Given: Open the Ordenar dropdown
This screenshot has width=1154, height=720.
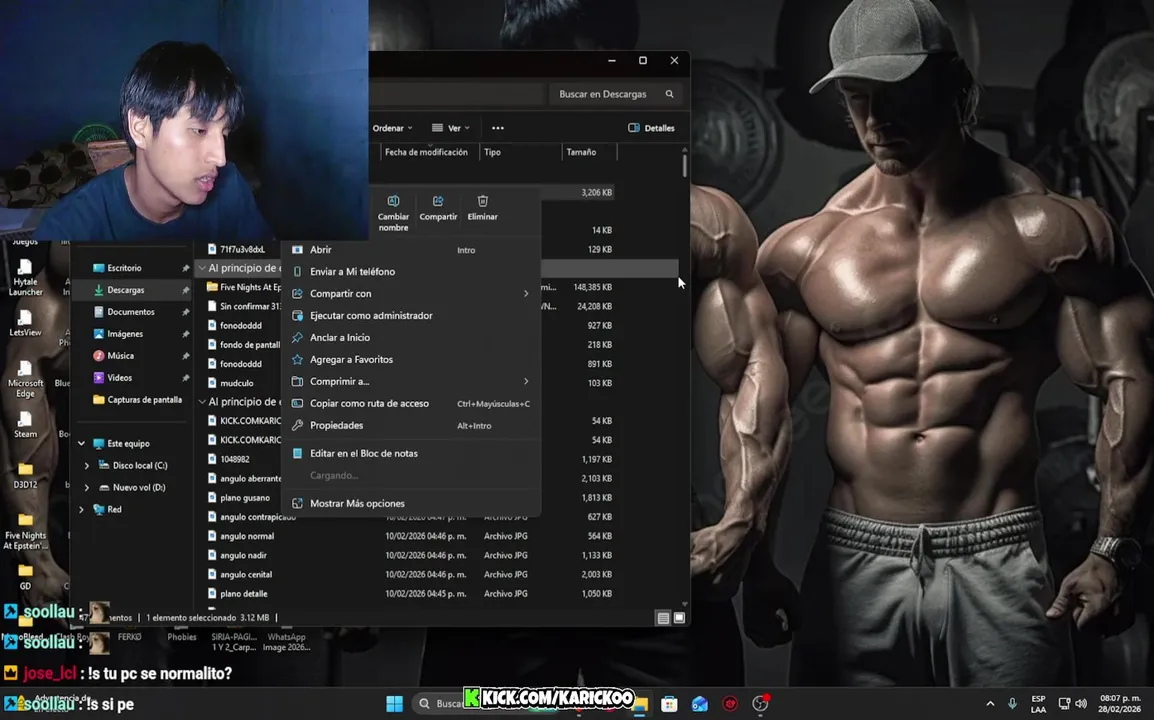Looking at the screenshot, I should [x=392, y=128].
